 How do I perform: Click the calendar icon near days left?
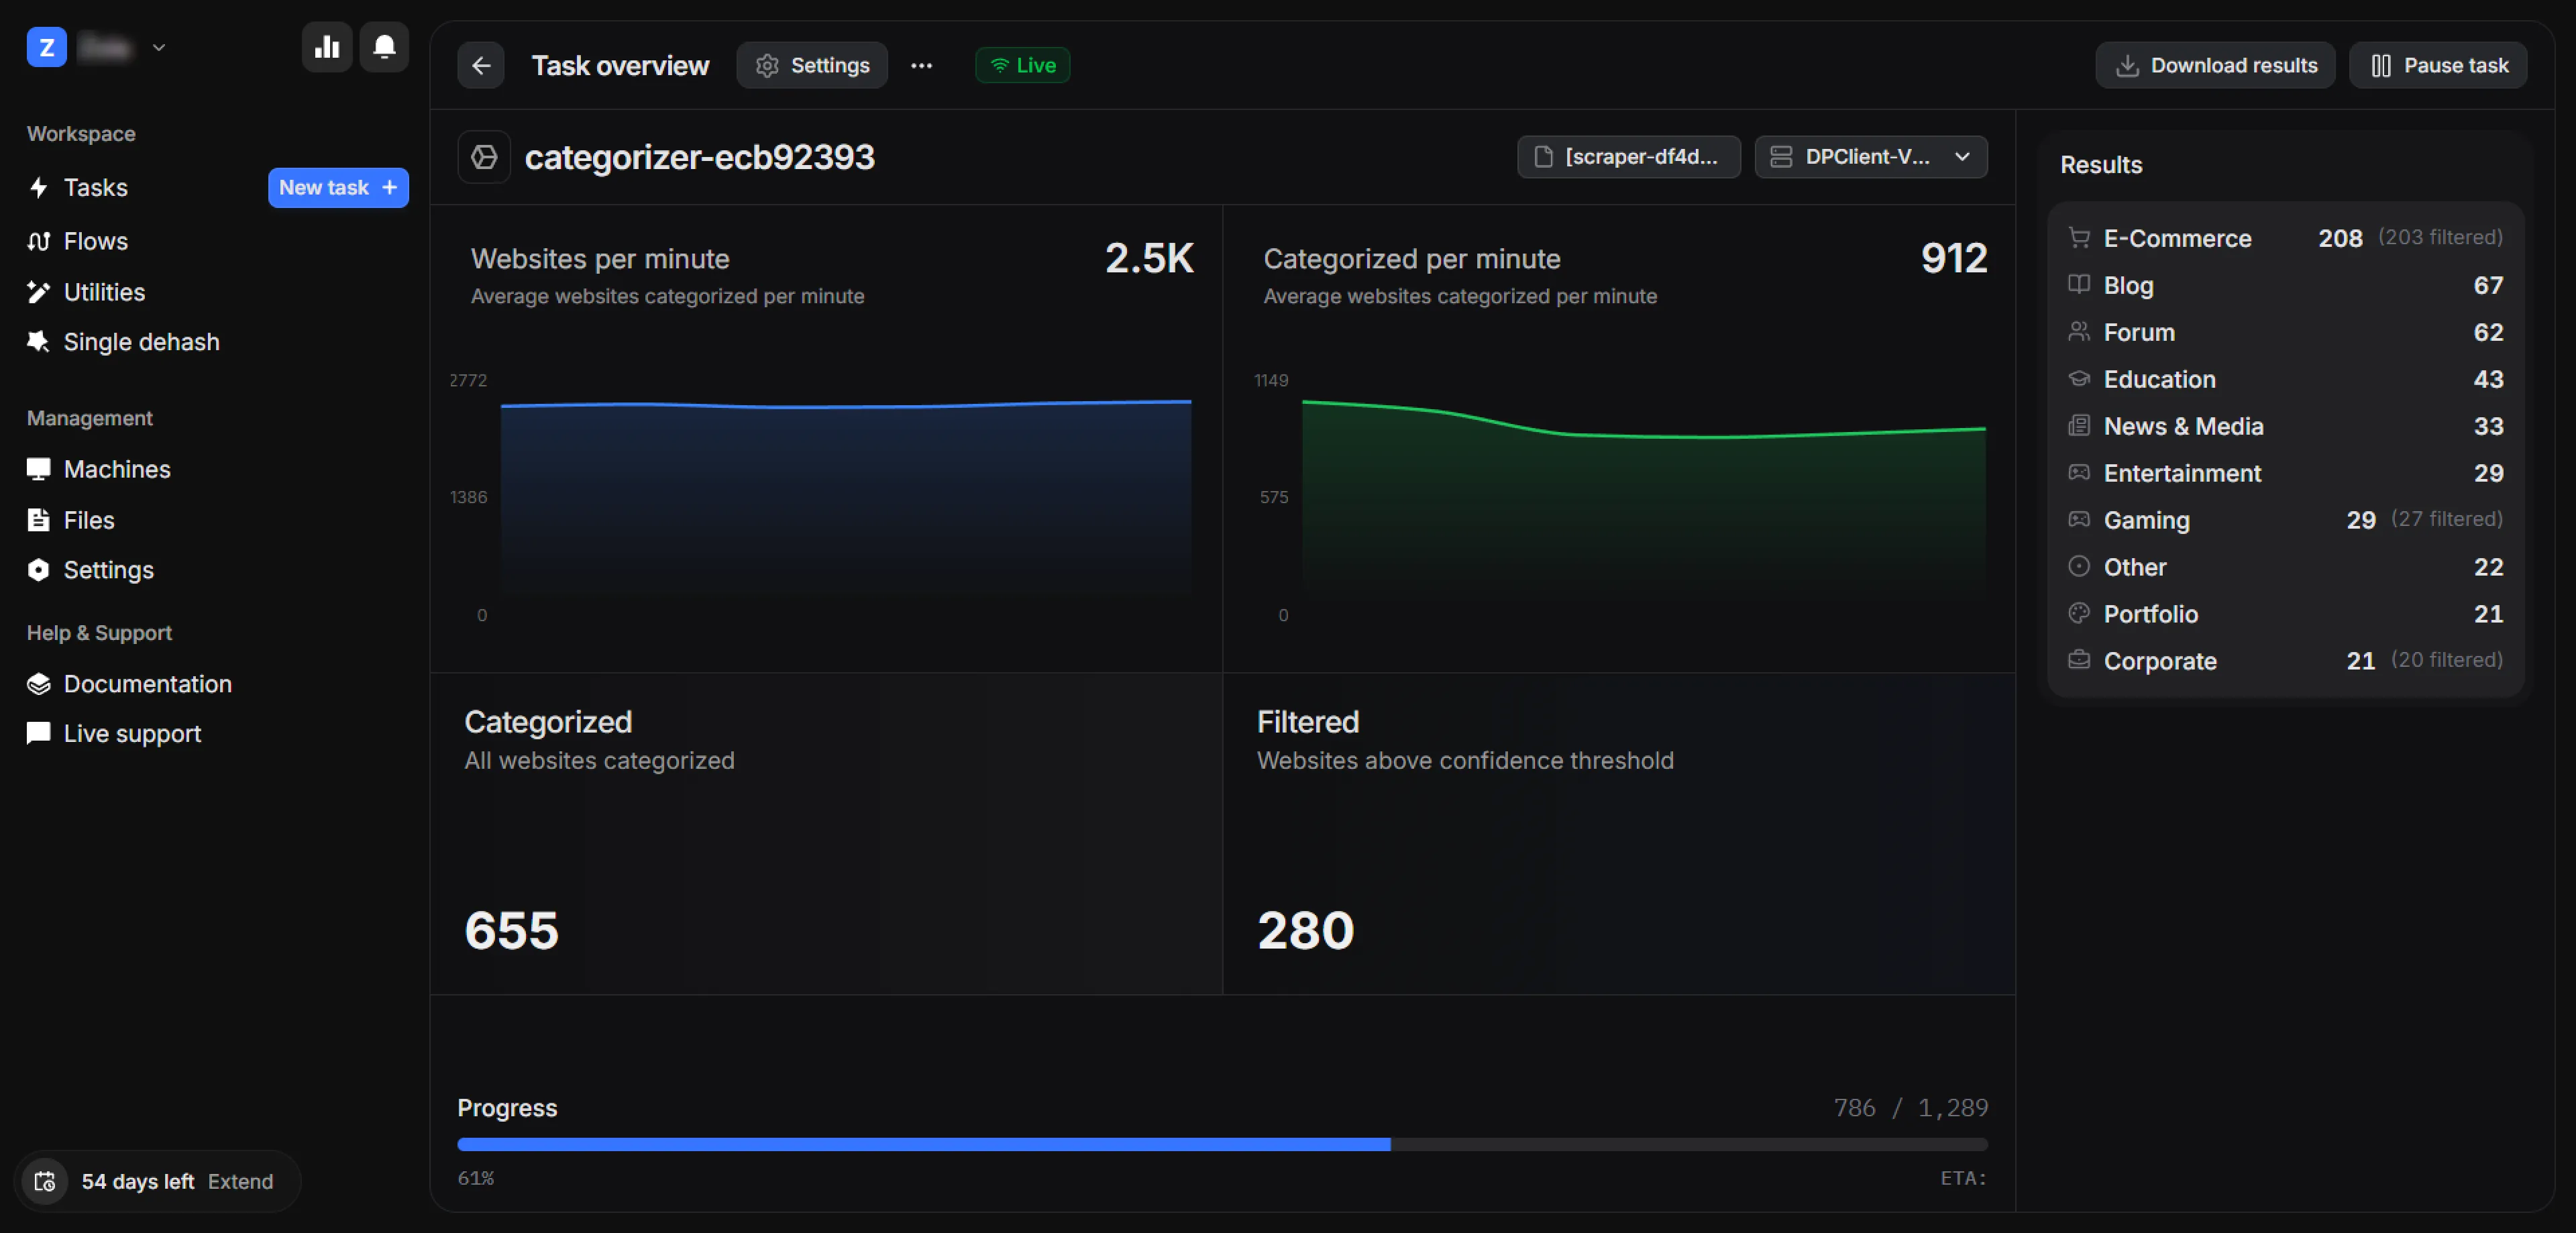pyautogui.click(x=44, y=1181)
